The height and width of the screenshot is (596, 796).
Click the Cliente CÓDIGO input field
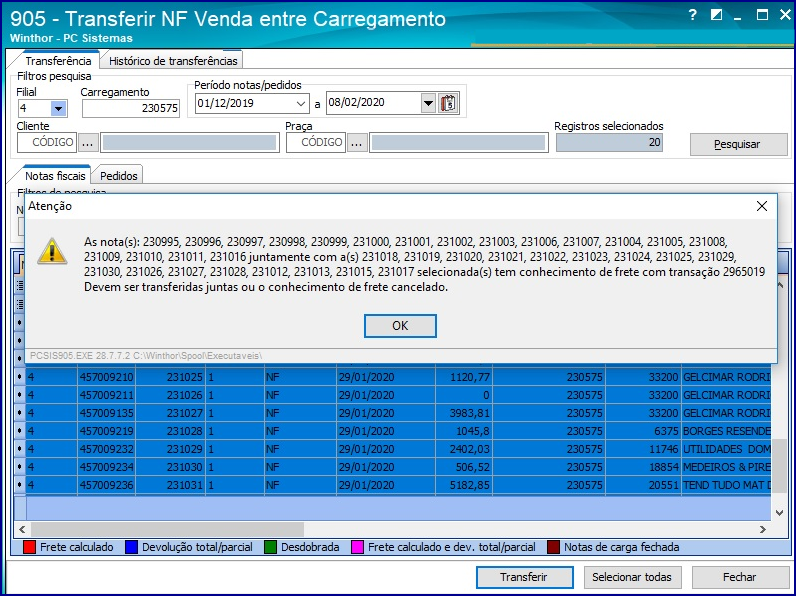point(47,143)
